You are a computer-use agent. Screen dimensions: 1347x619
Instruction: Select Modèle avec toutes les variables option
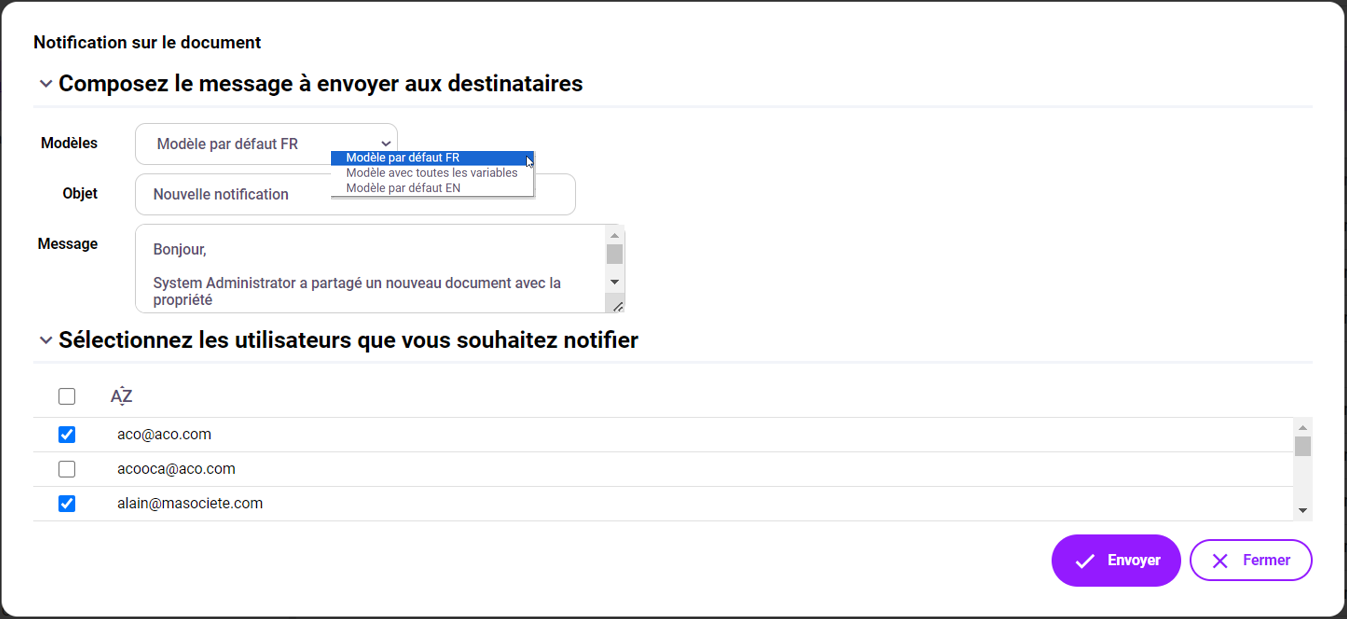tap(432, 173)
